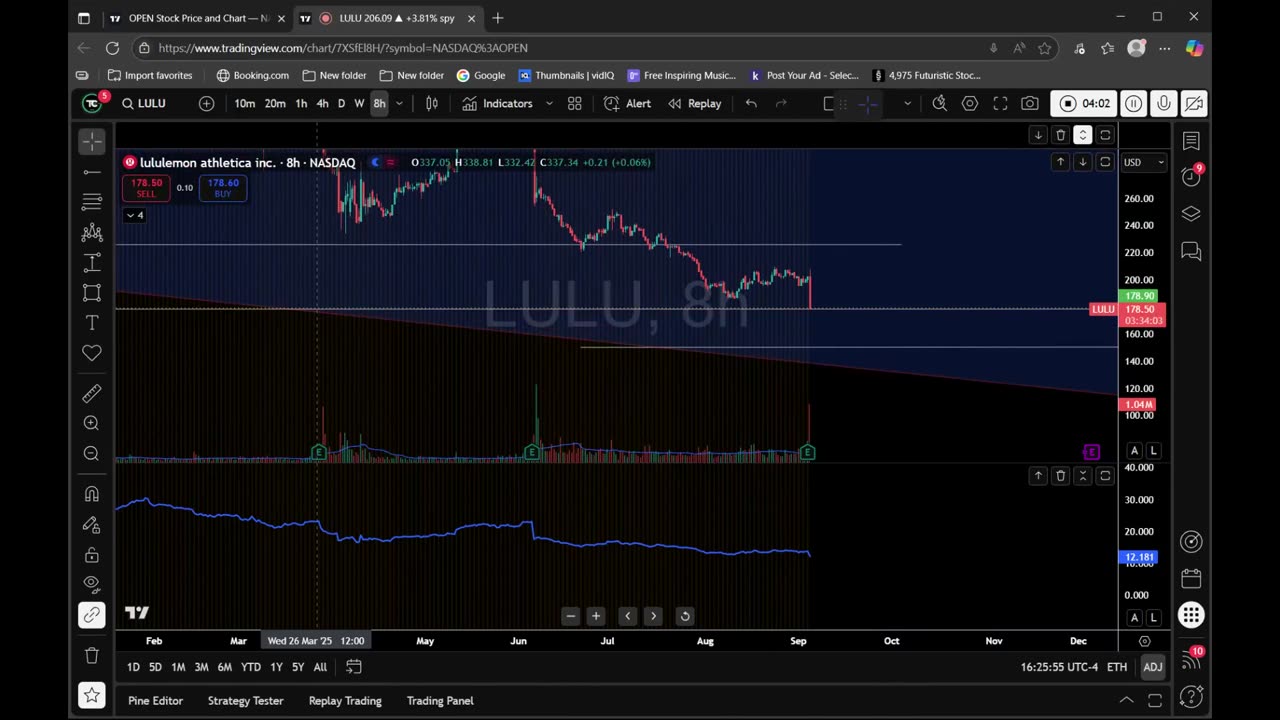Stop the screen recording at 04:02
Screen dimensions: 1280x720
click(x=1084, y=103)
